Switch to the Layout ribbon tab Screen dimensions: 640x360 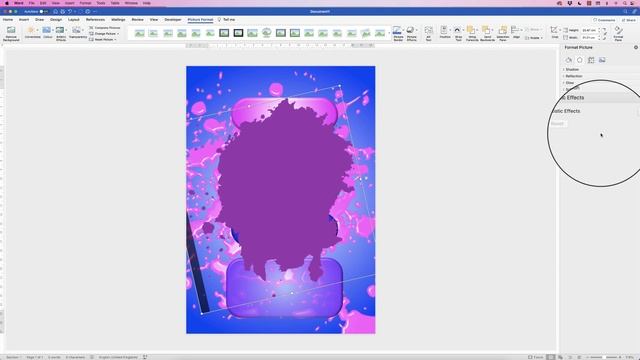click(x=73, y=20)
